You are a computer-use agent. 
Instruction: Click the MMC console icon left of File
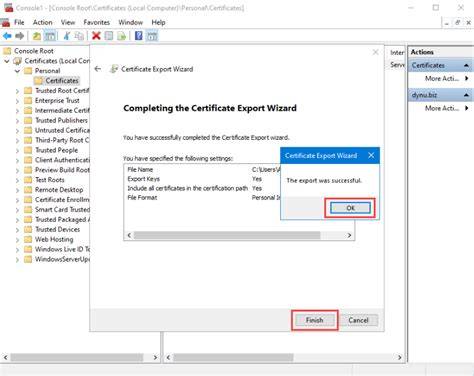5,22
